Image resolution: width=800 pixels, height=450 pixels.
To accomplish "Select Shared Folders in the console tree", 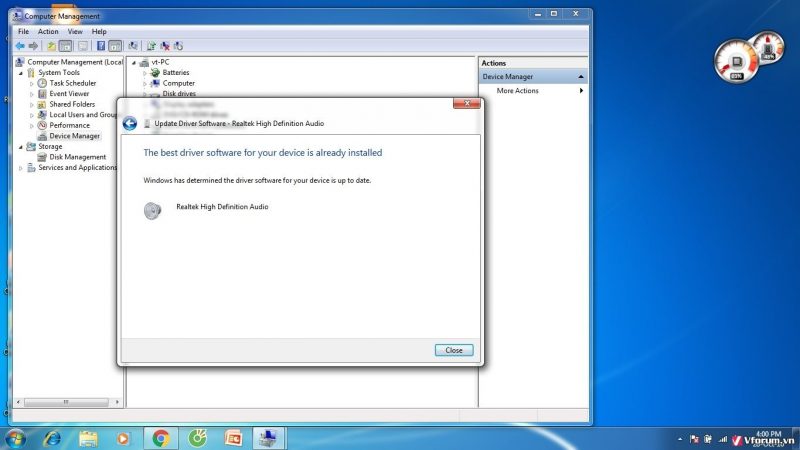I will [72, 104].
